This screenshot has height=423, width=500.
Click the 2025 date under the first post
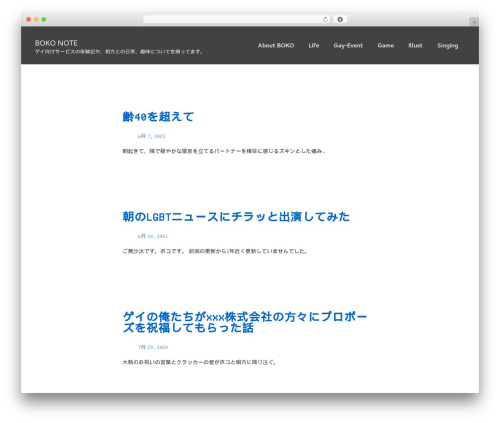151,136
